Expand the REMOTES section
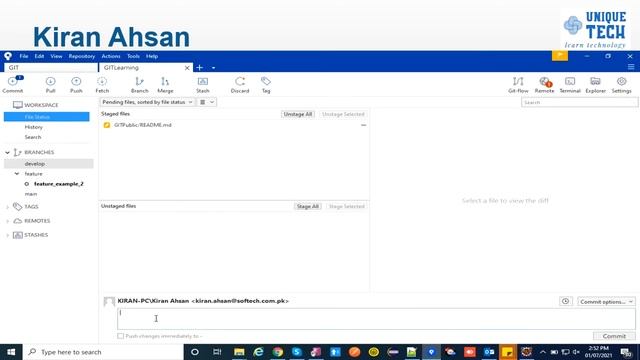This screenshot has height=360, width=640. 7,221
